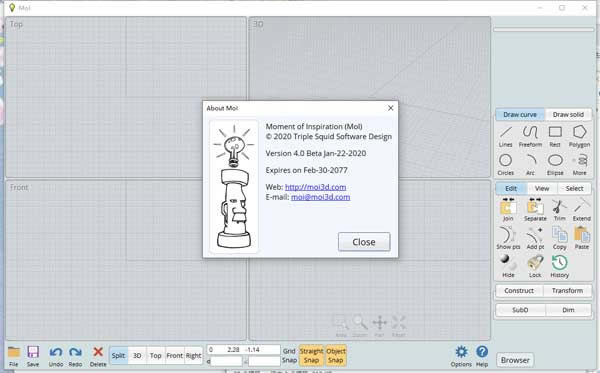Expand the Construct palette
This screenshot has width=600, height=373.
[519, 291]
